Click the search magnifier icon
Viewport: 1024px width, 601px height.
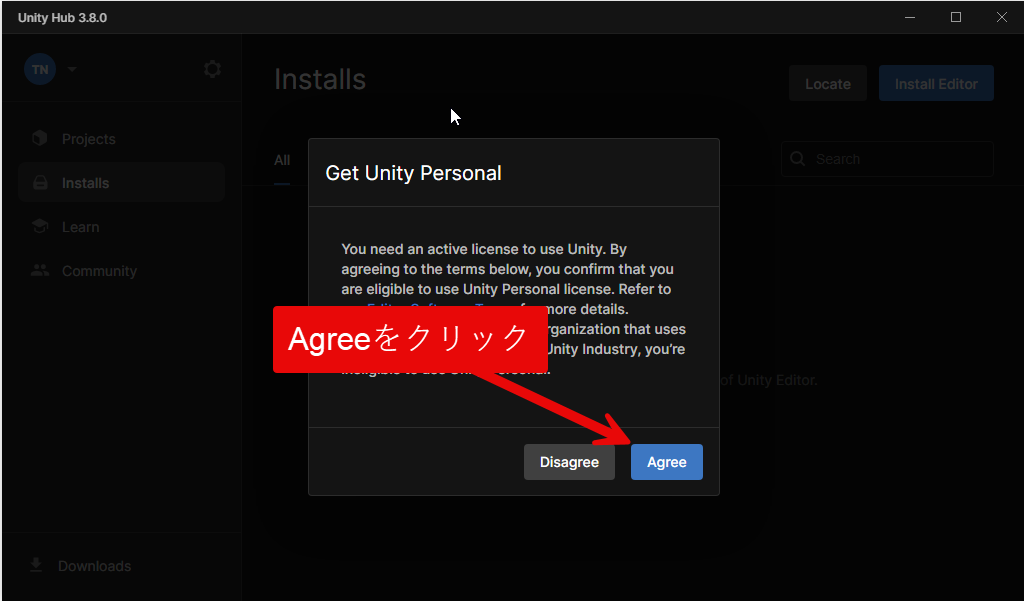click(797, 159)
